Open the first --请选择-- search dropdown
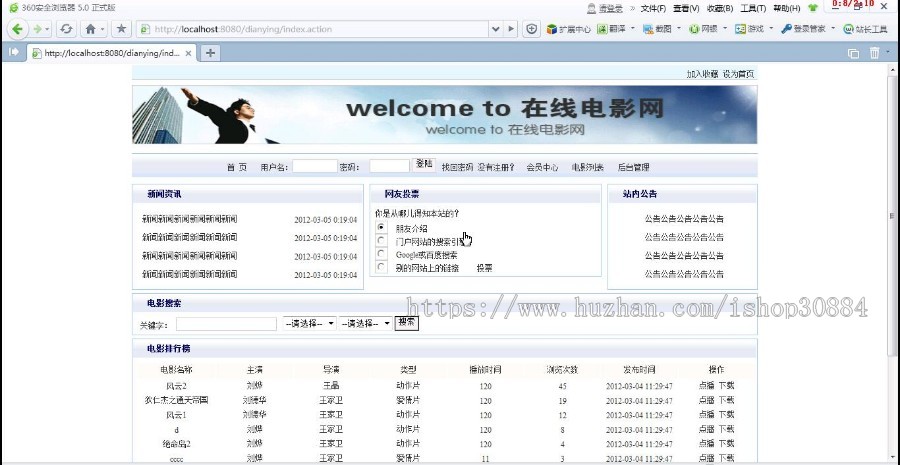The height and width of the screenshot is (465, 900). (x=309, y=324)
